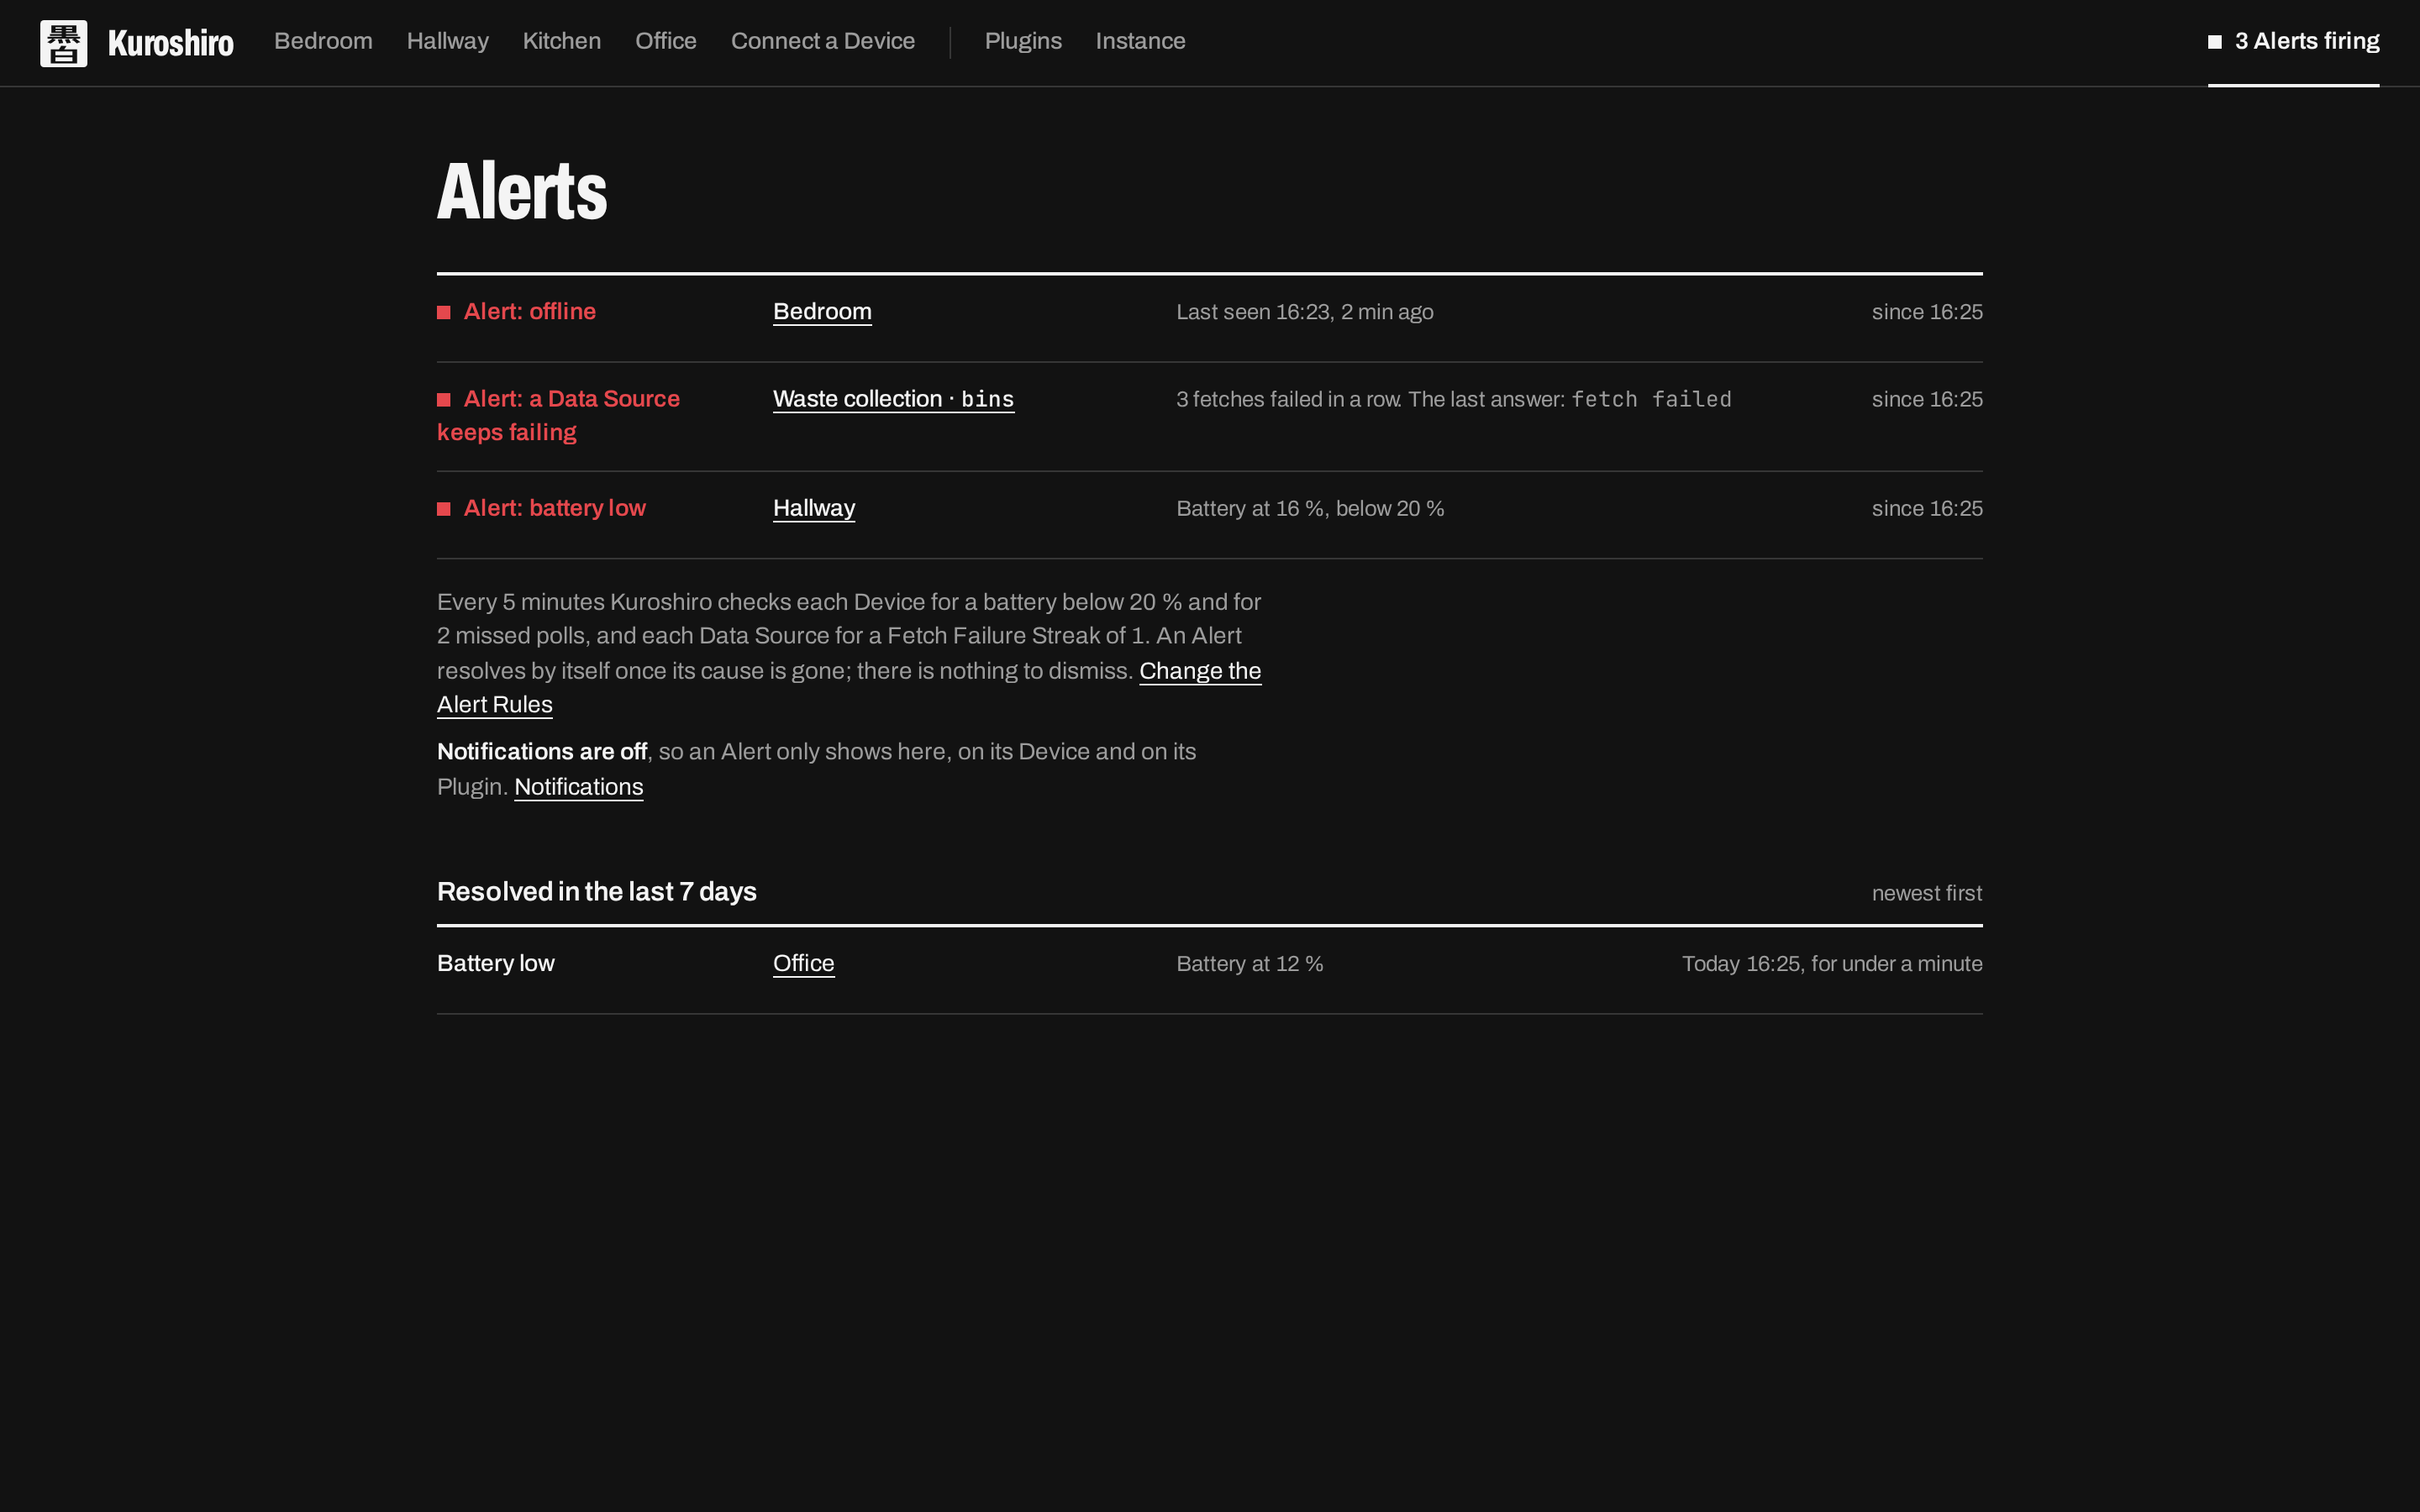Screen dimensions: 2420x1512
Task: Click the '3 fetches failed in a row' text
Action: (1288, 399)
